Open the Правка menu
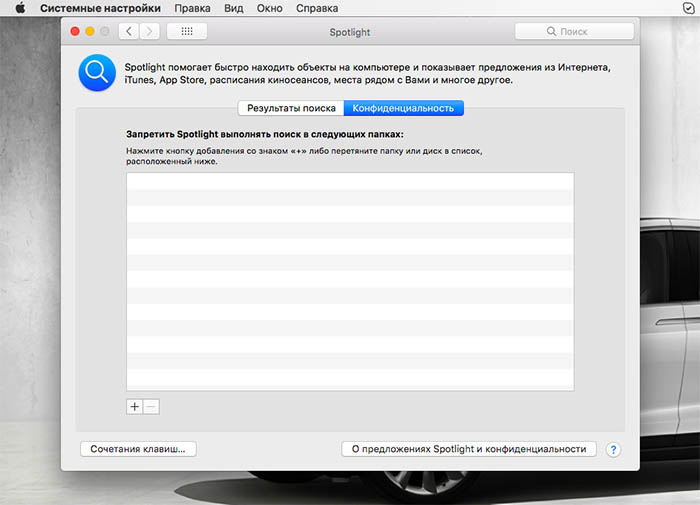 192,8
